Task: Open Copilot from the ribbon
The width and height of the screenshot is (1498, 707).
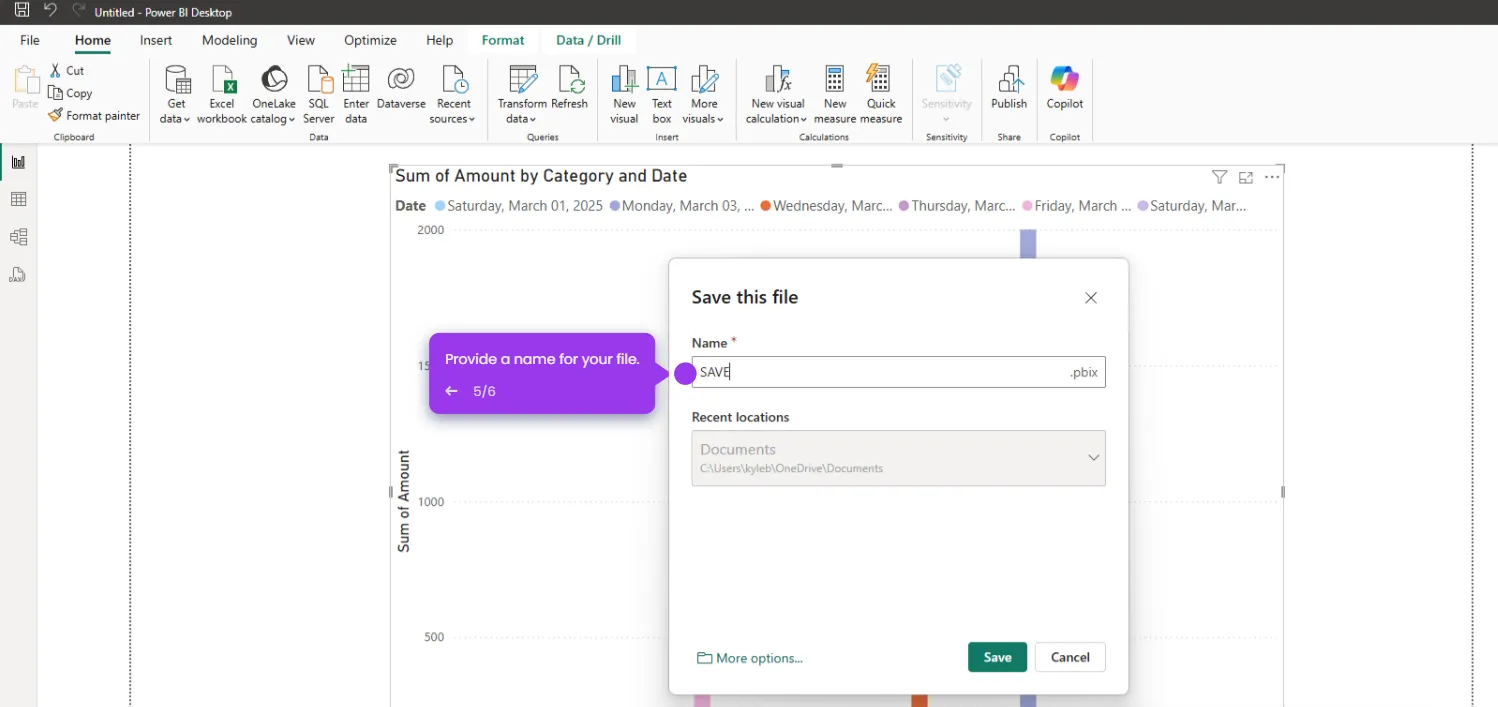Action: tap(1065, 88)
